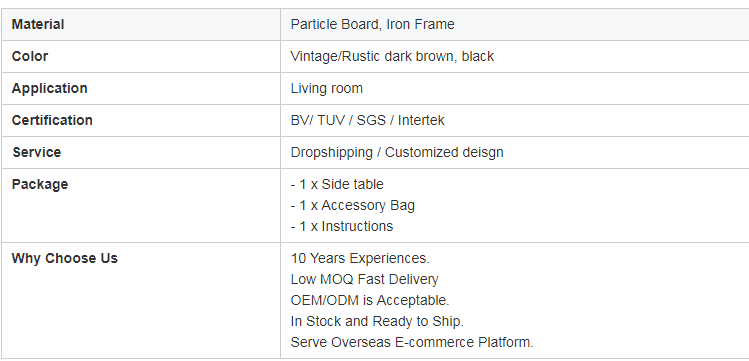Click the Why Choose Us label

click(x=64, y=258)
